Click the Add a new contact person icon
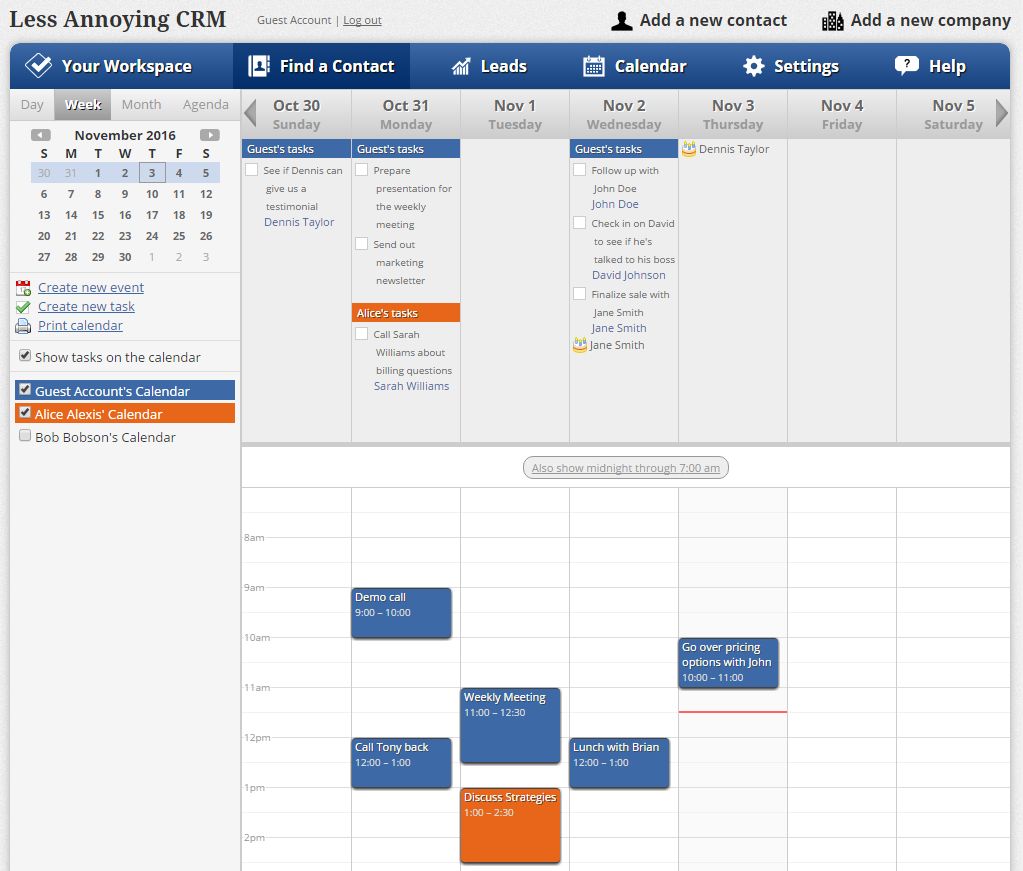Screen dimensions: 1023x871 (621, 21)
